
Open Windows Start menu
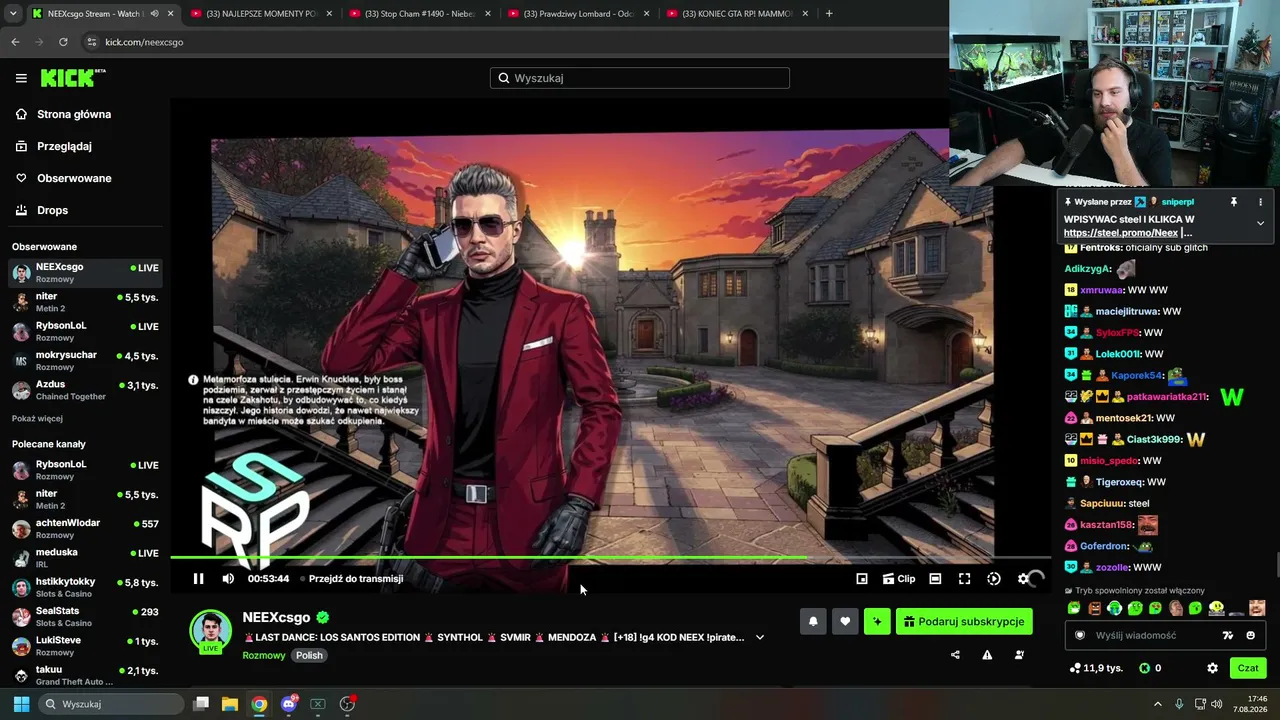click(x=21, y=704)
